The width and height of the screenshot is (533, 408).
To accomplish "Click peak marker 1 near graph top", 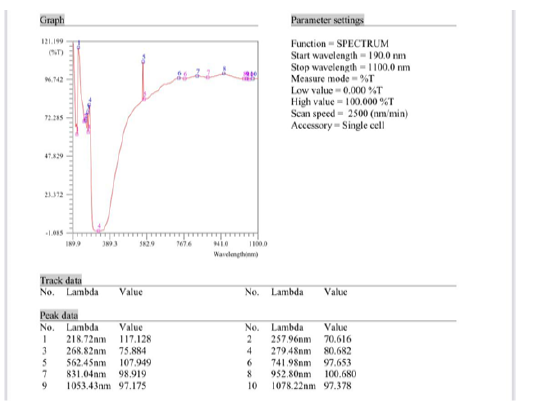I will tap(79, 47).
